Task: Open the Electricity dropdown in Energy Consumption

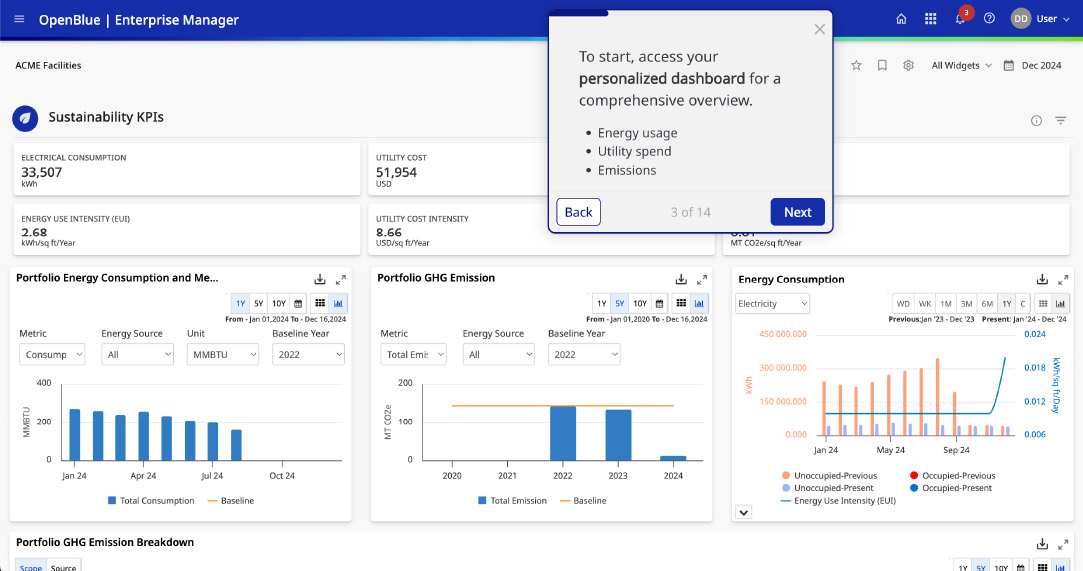Action: point(772,303)
